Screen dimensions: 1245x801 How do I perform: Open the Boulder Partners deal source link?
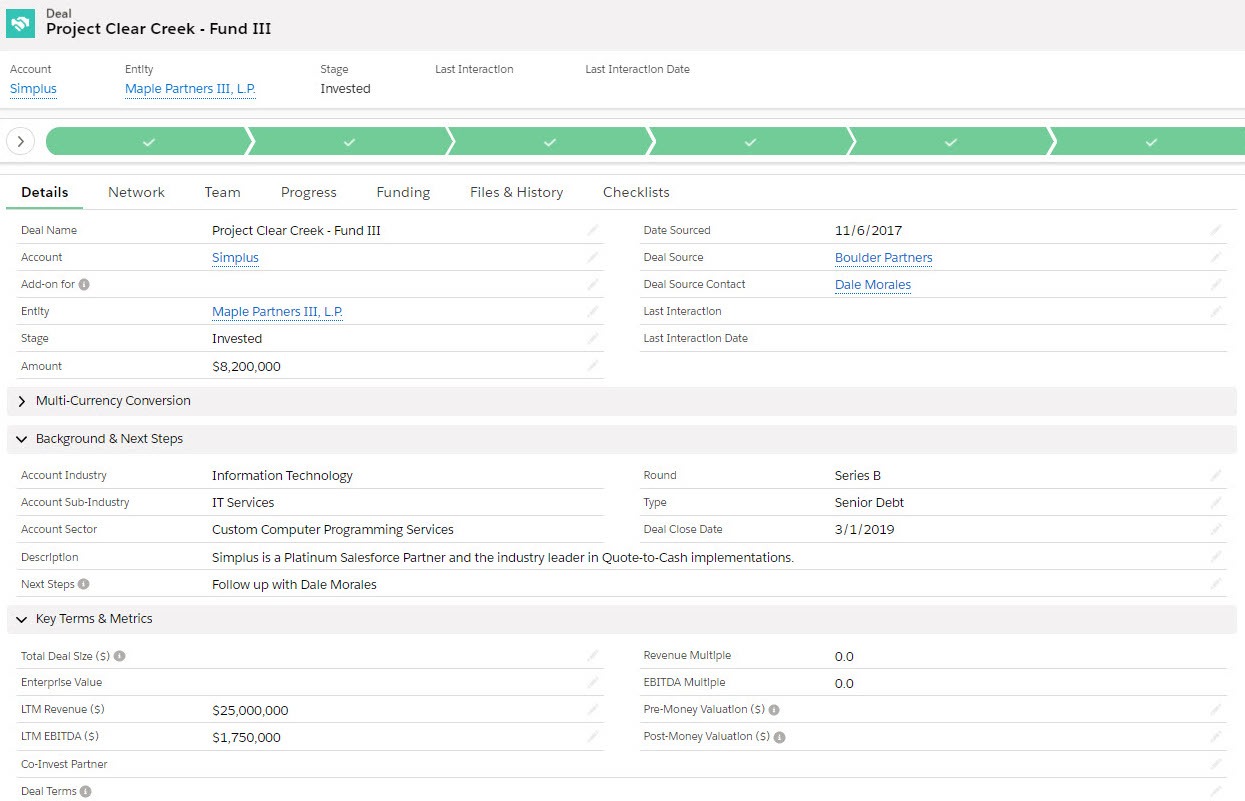[884, 258]
